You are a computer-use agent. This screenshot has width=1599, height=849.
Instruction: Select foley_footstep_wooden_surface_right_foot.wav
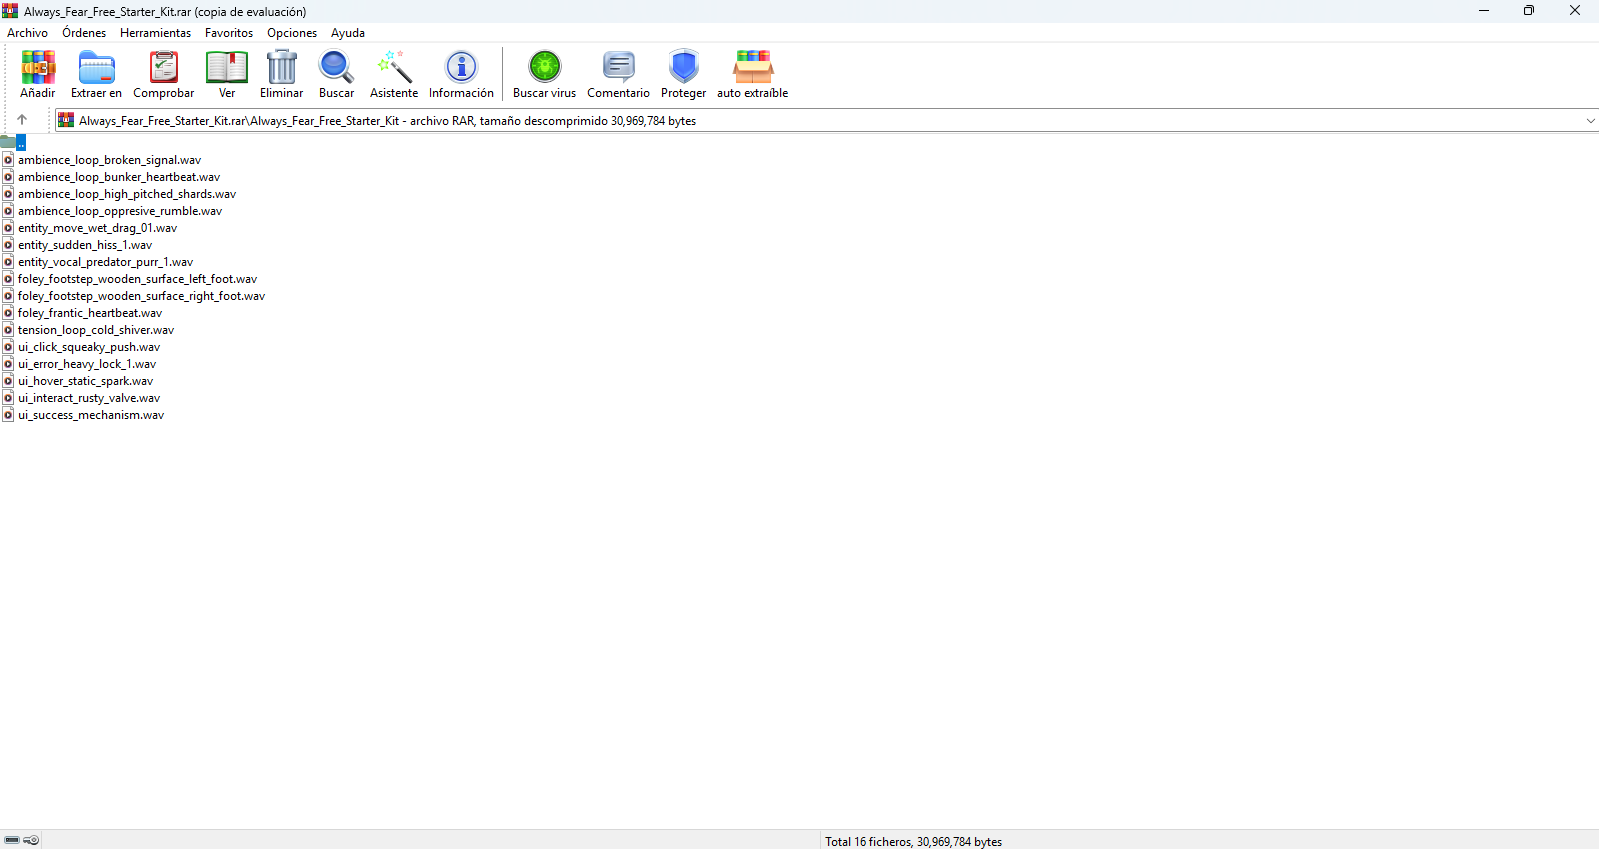pos(141,296)
